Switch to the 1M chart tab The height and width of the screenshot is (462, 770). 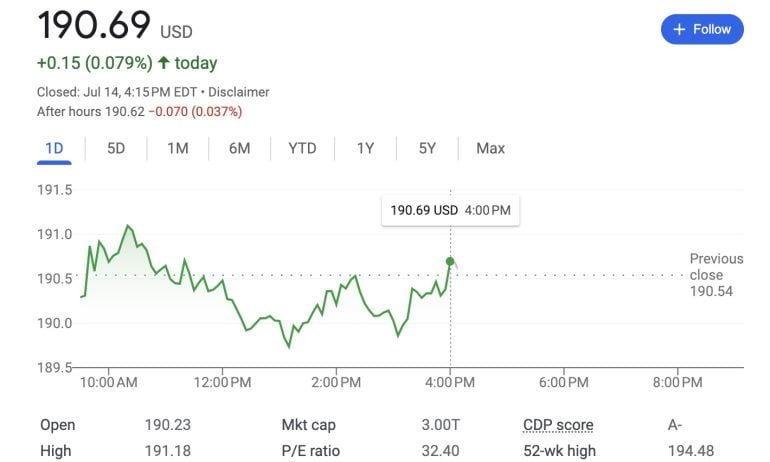pos(178,148)
